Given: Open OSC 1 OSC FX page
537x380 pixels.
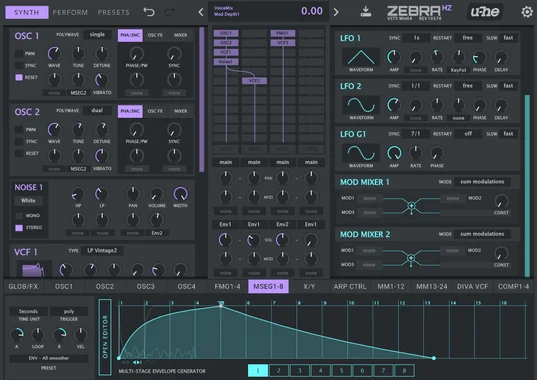Looking at the screenshot, I should click(155, 35).
